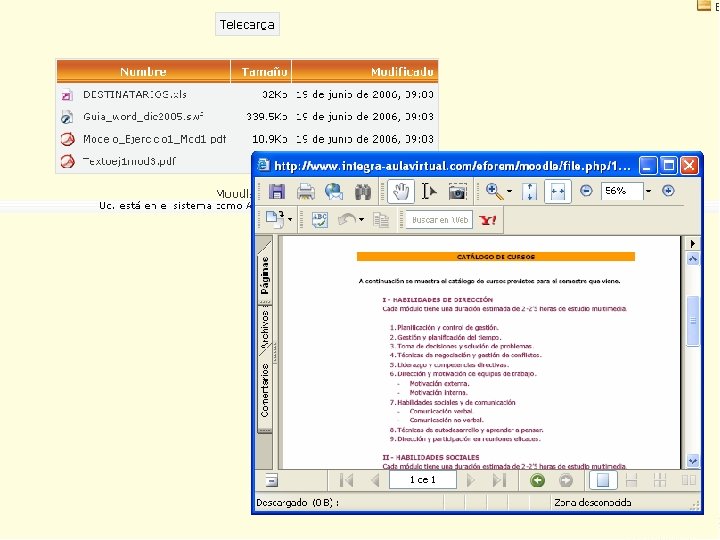Click the undo arrow icon
Screen dimensions: 720x540
347,219
